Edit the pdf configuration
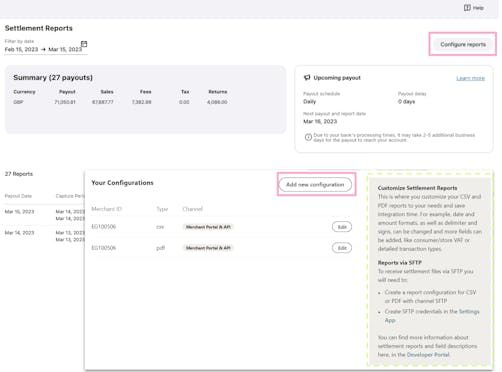This screenshot has height=372, width=502. point(342,248)
